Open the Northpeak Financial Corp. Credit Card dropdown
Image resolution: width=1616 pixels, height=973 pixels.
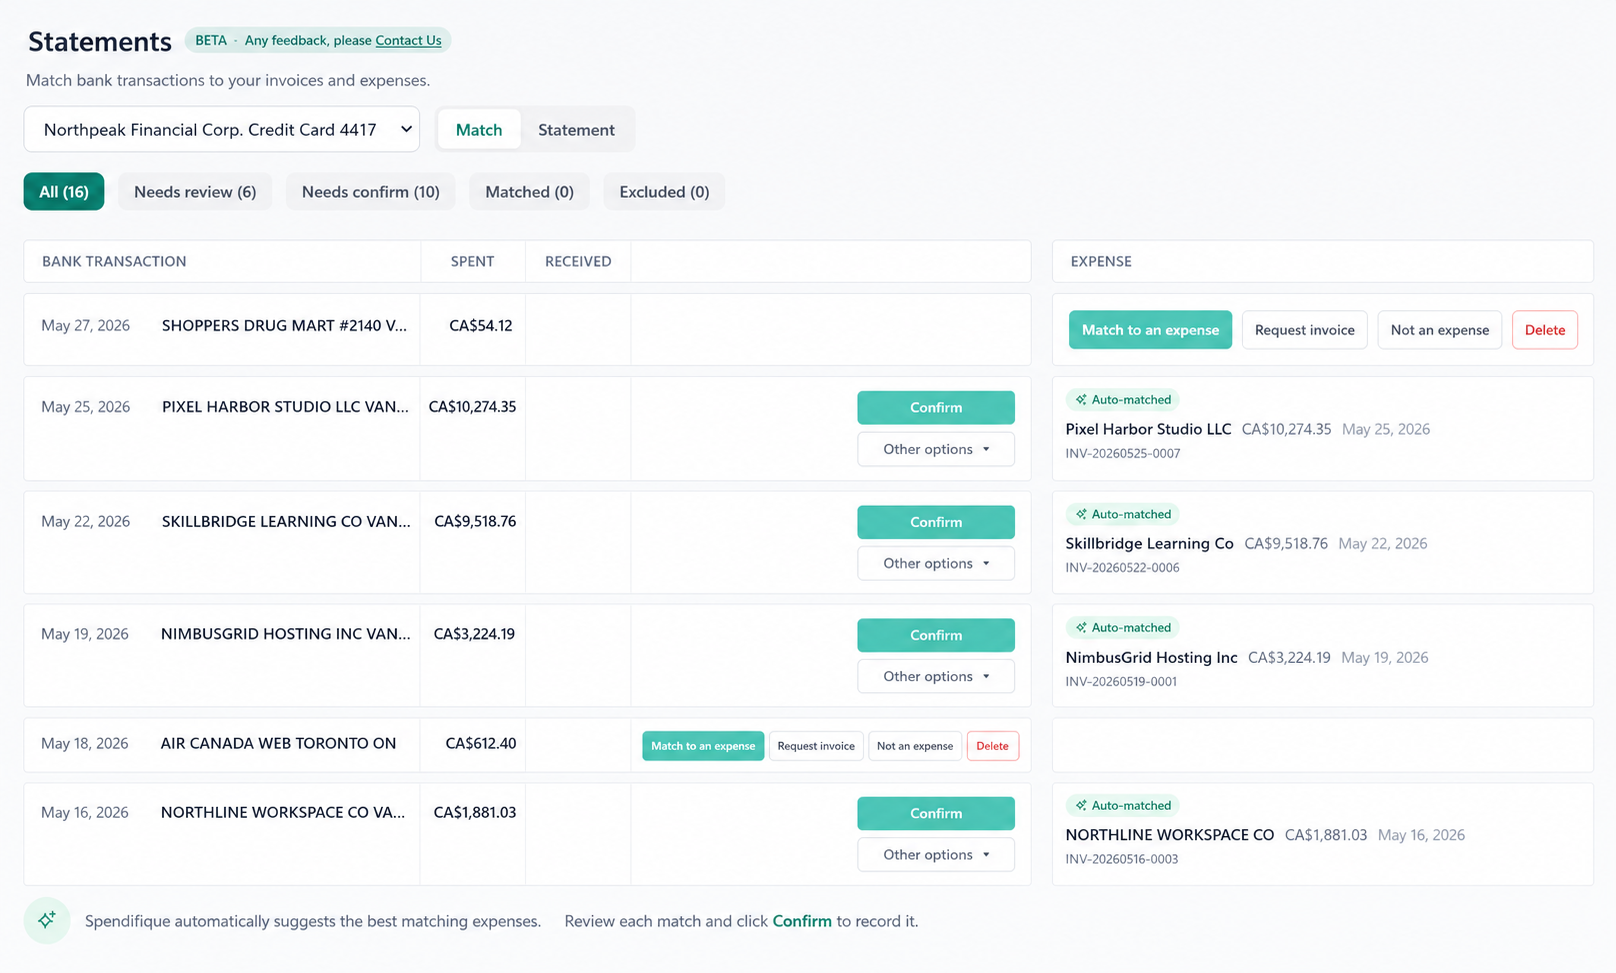click(x=222, y=129)
